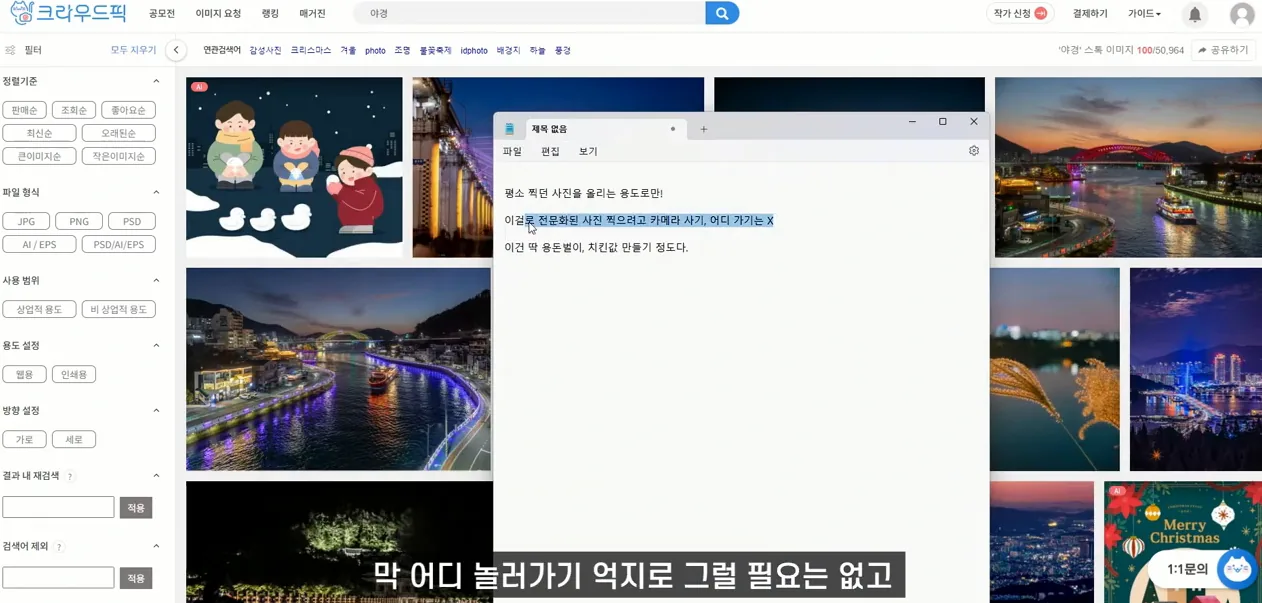Focus the 야경 search field
This screenshot has width=1262, height=603.
point(530,13)
